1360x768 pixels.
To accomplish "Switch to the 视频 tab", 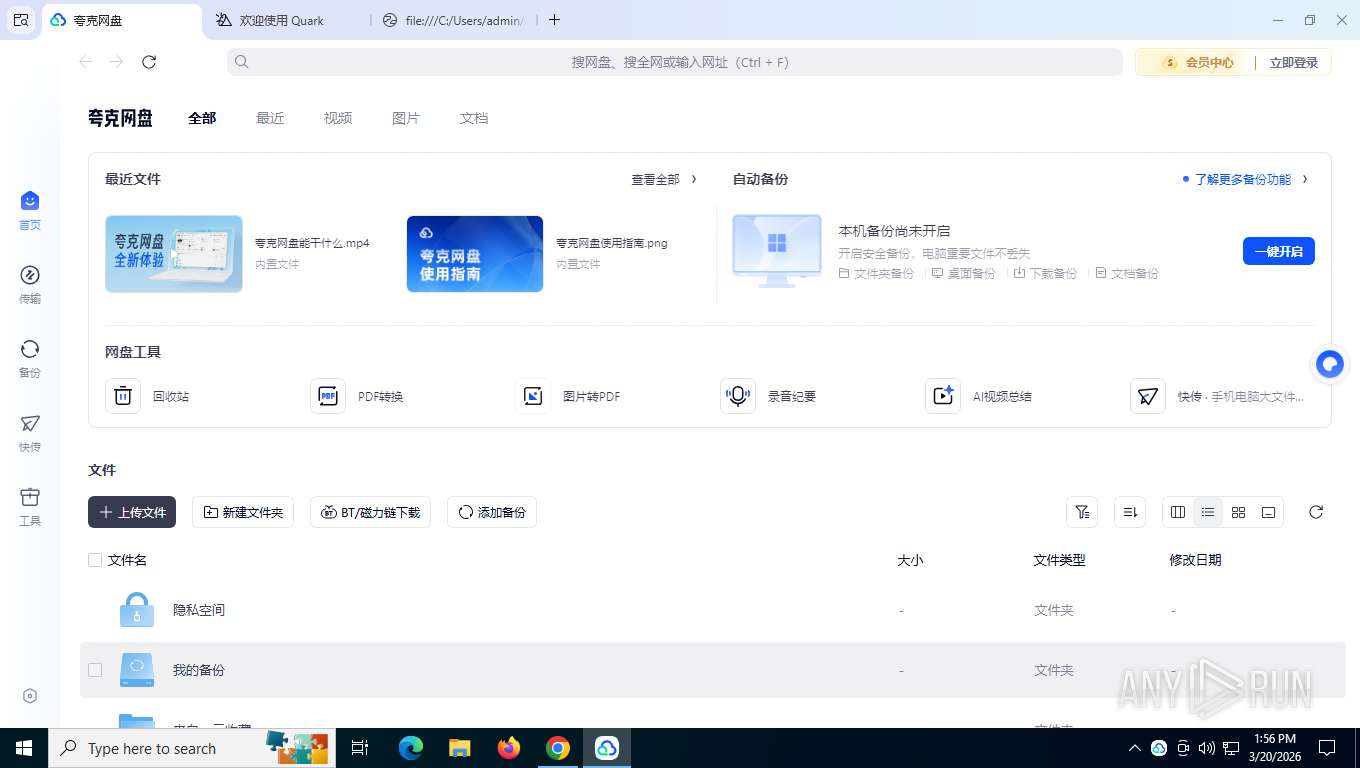I will (338, 118).
